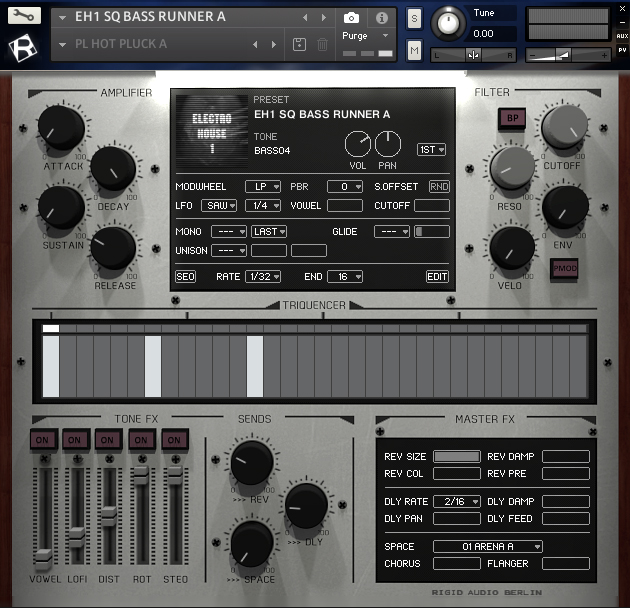This screenshot has height=608, width=630.
Task: Open the LFO 1/4 rate dropdown
Action: click(x=263, y=205)
